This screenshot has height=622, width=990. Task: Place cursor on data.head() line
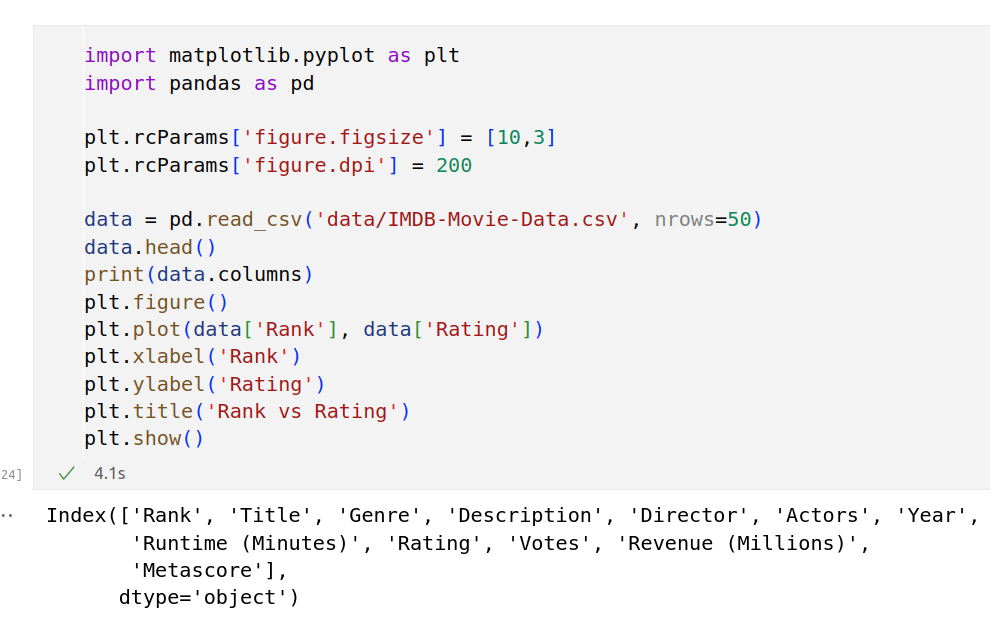pyautogui.click(x=150, y=247)
